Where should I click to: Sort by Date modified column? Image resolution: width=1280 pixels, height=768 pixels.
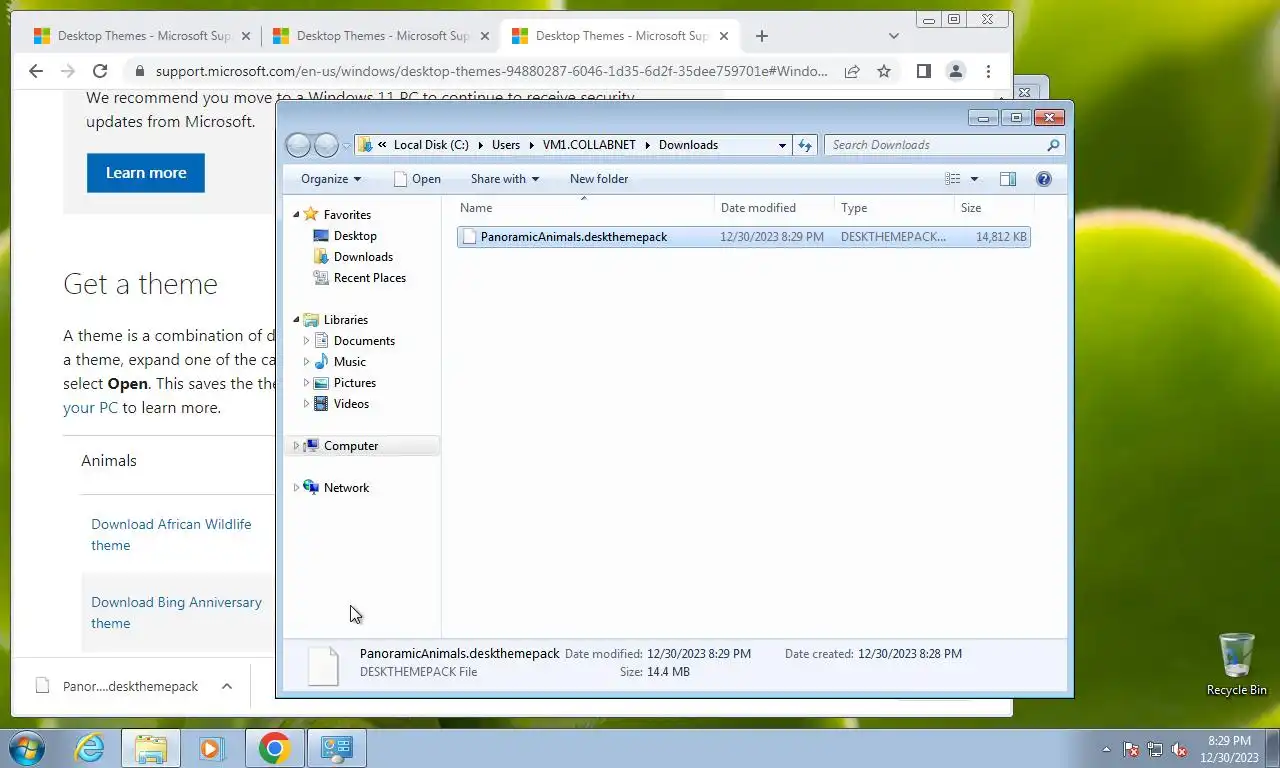point(775,208)
